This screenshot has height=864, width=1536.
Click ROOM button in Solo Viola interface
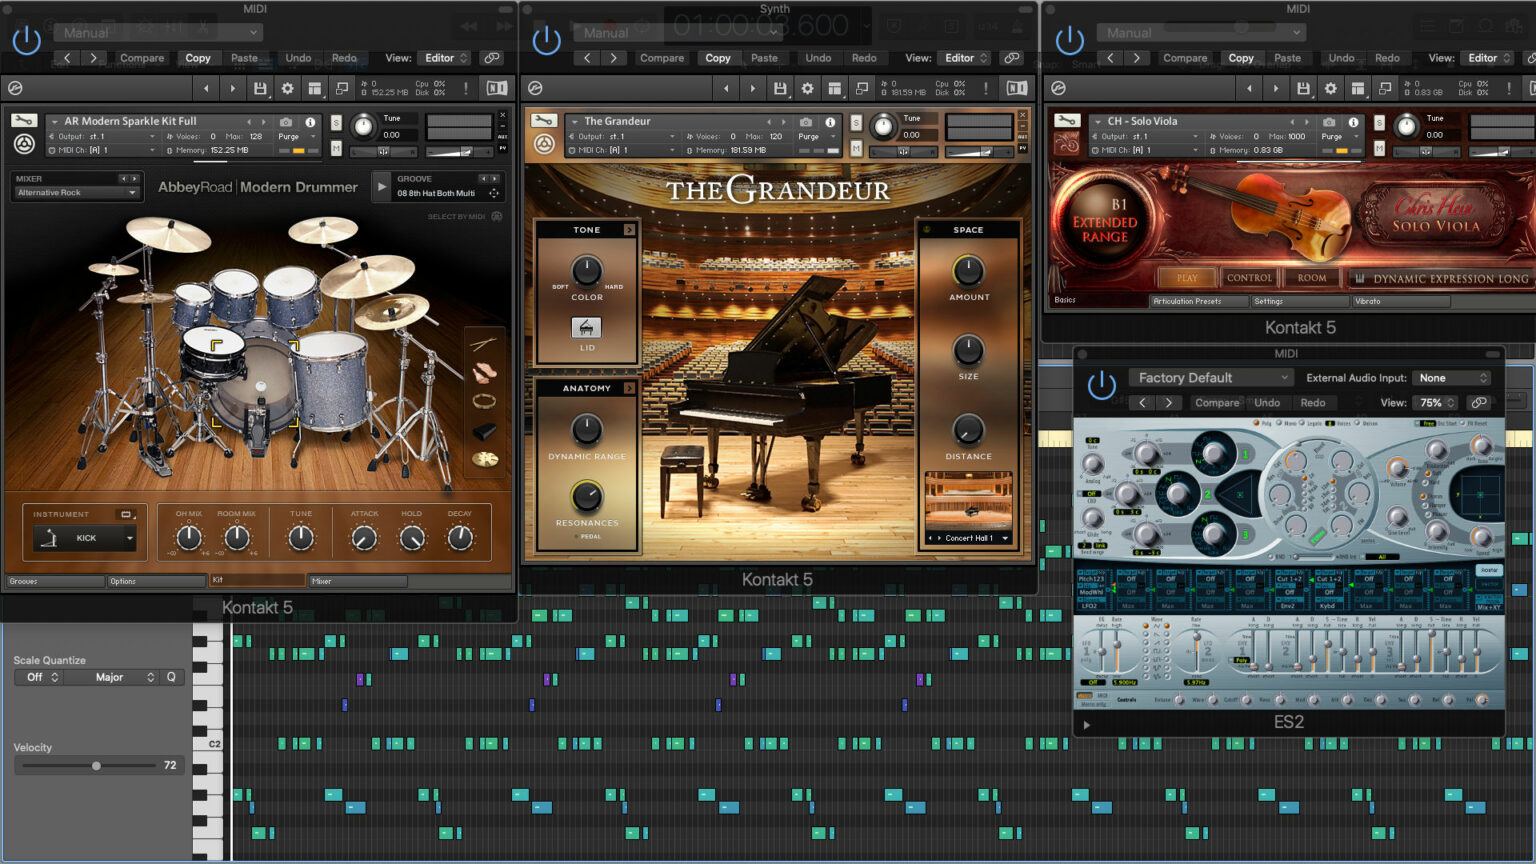click(1311, 278)
